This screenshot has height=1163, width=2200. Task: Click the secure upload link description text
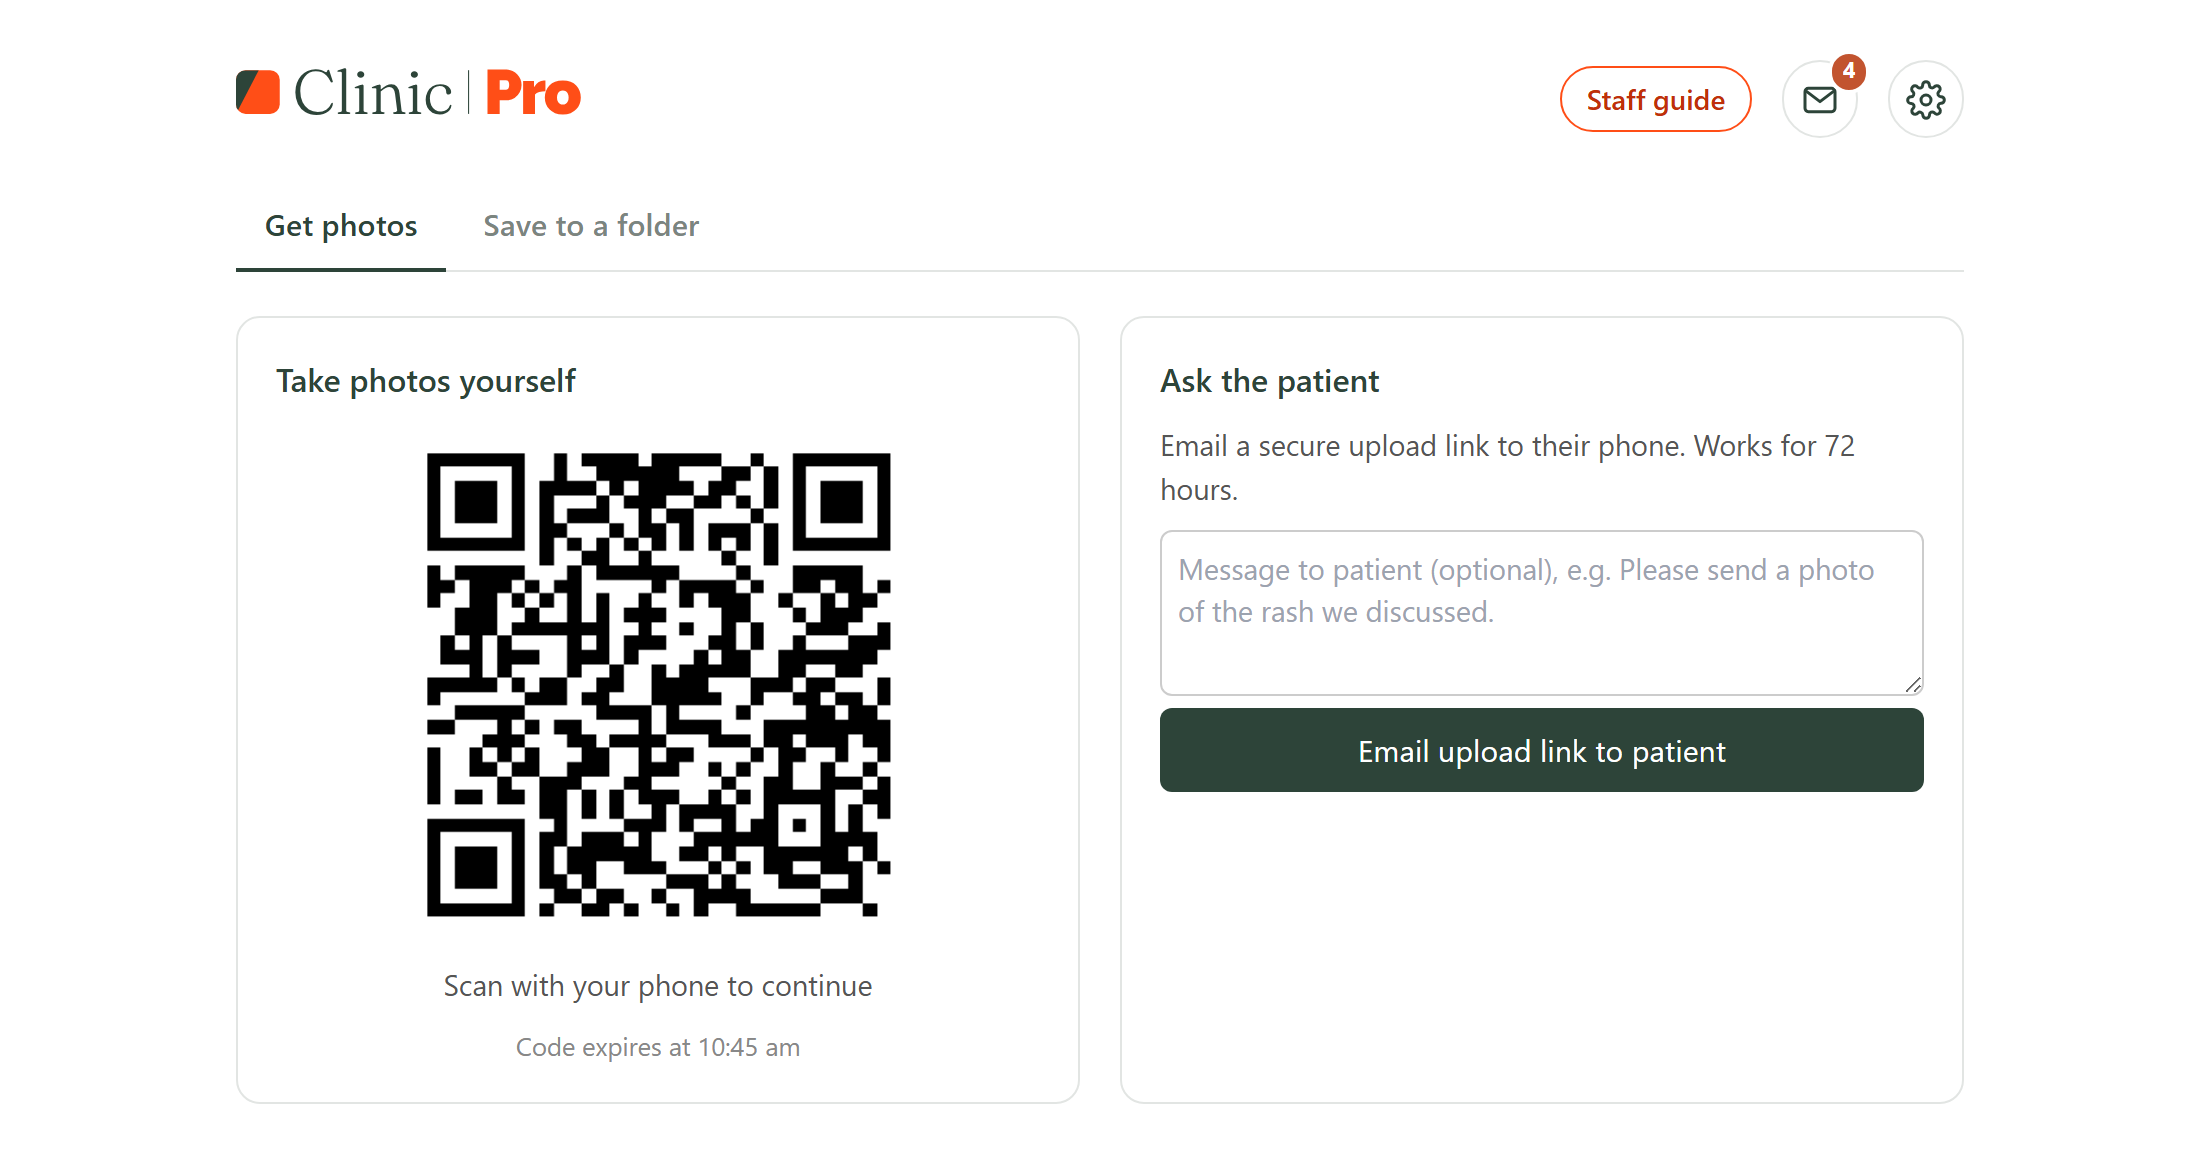[1508, 467]
